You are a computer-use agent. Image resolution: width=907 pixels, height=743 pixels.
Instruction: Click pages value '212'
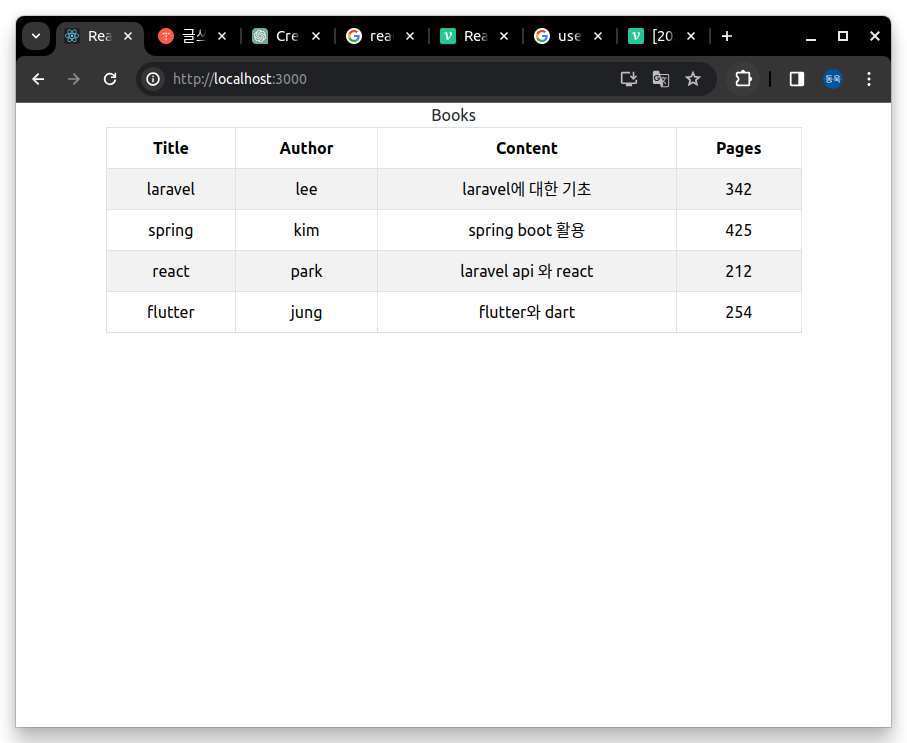pos(739,271)
